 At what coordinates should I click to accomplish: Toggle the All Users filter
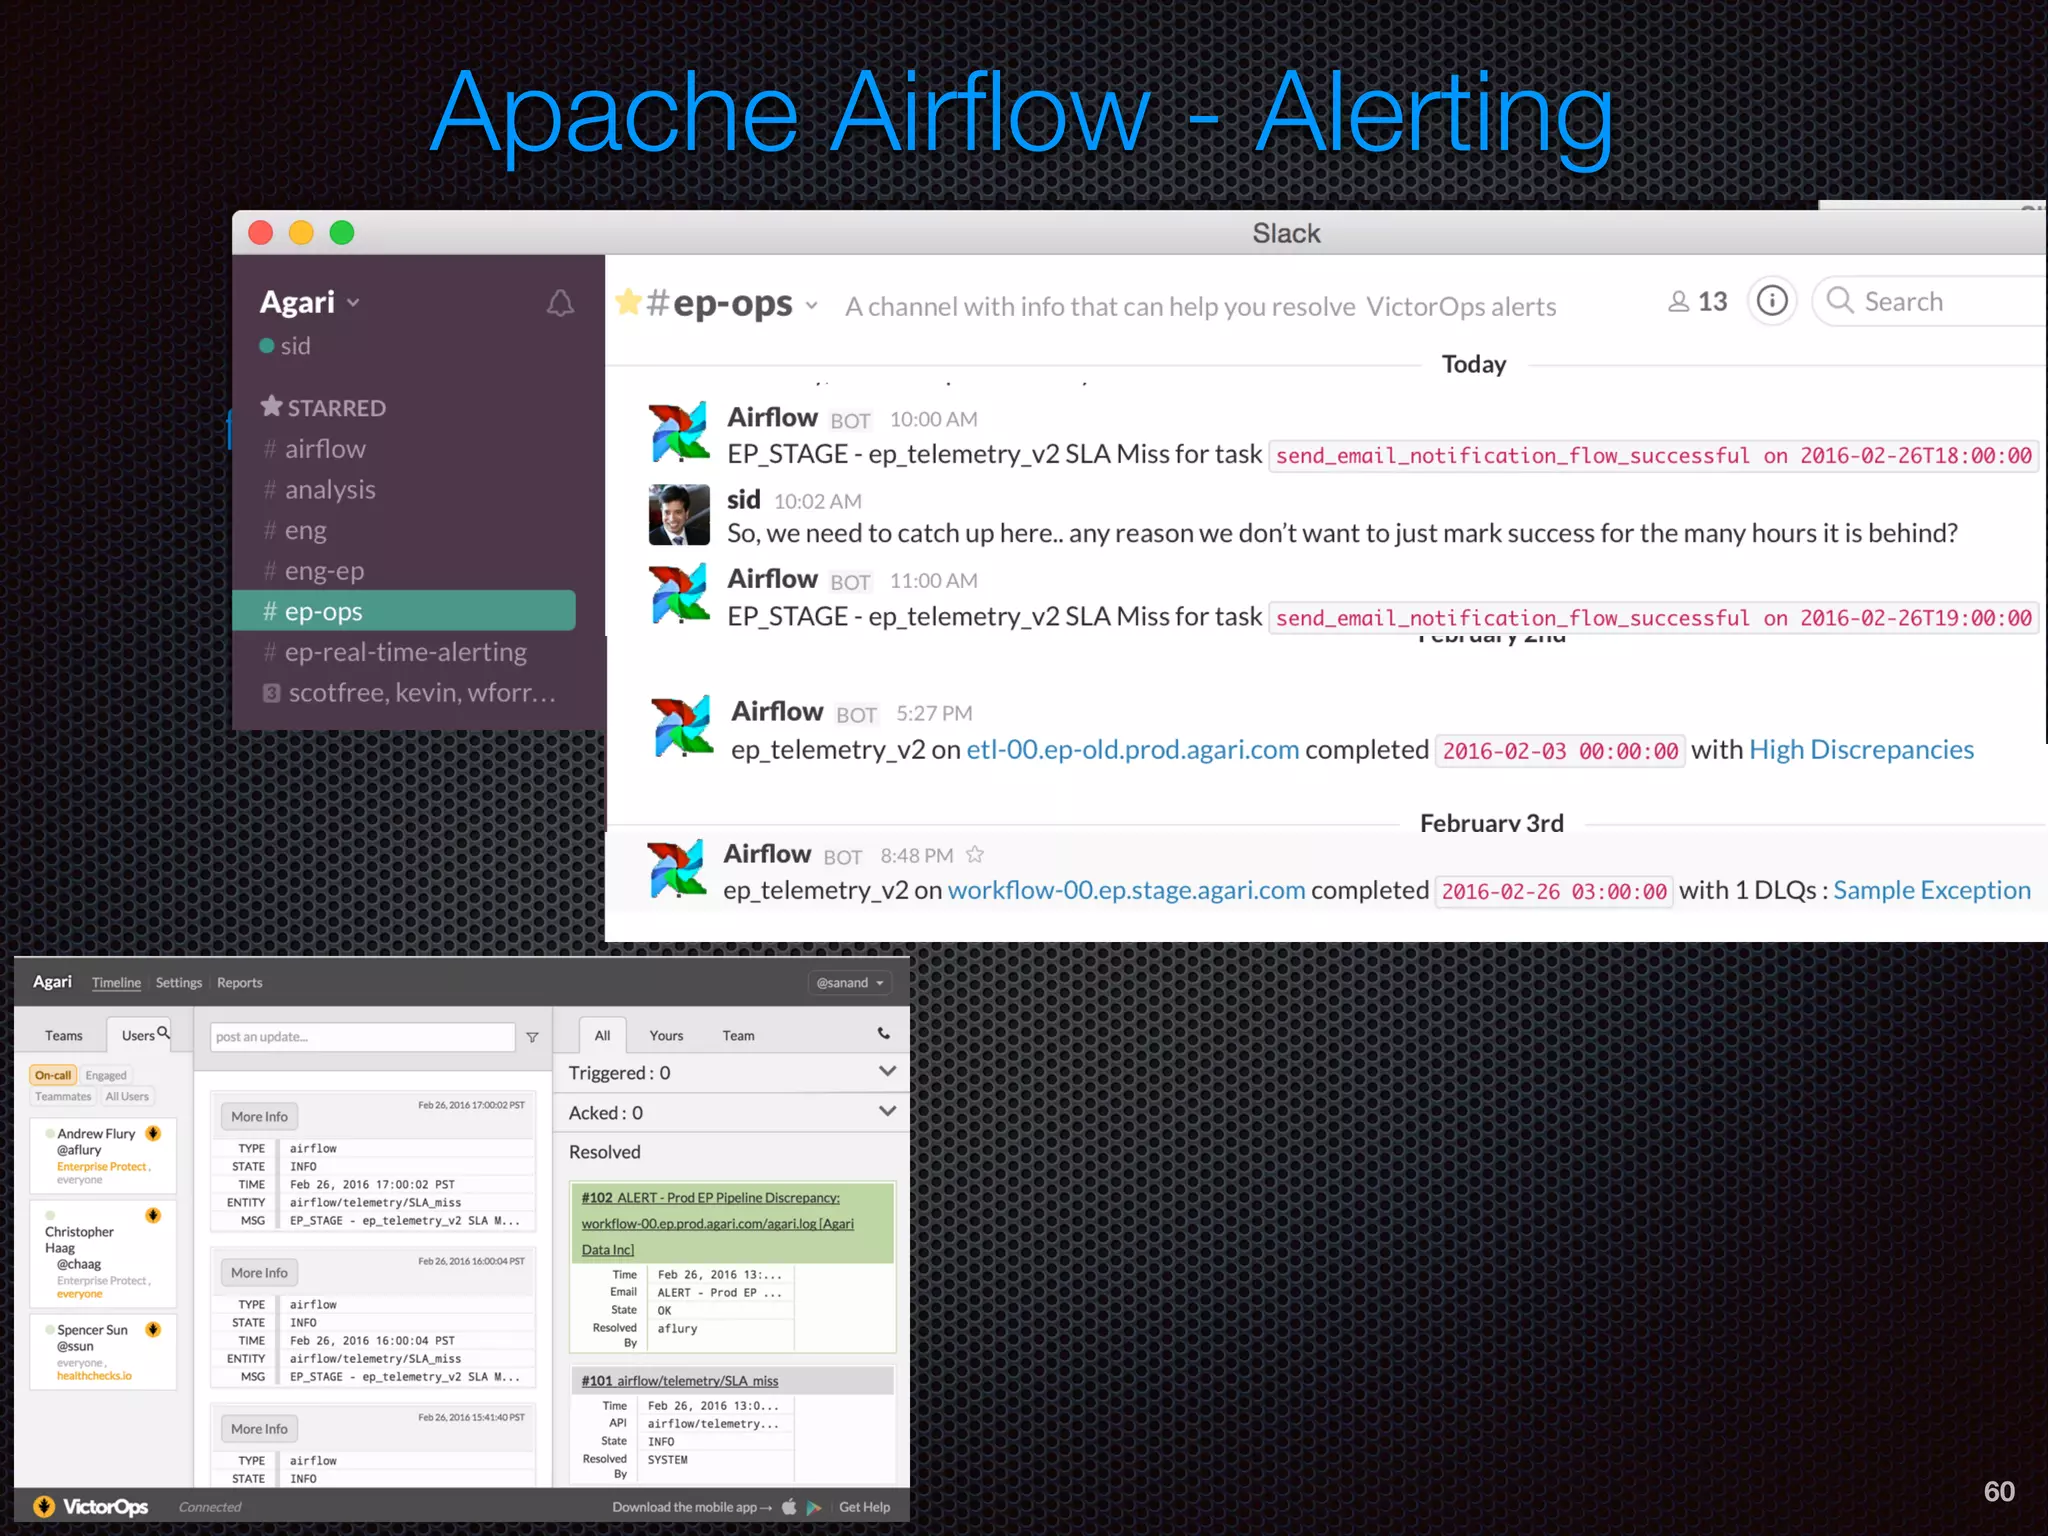(x=127, y=1096)
